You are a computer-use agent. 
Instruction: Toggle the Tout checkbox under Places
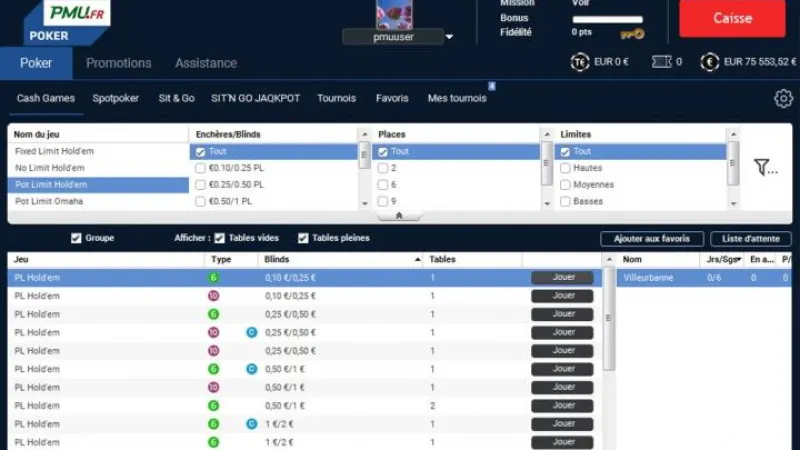(383, 152)
